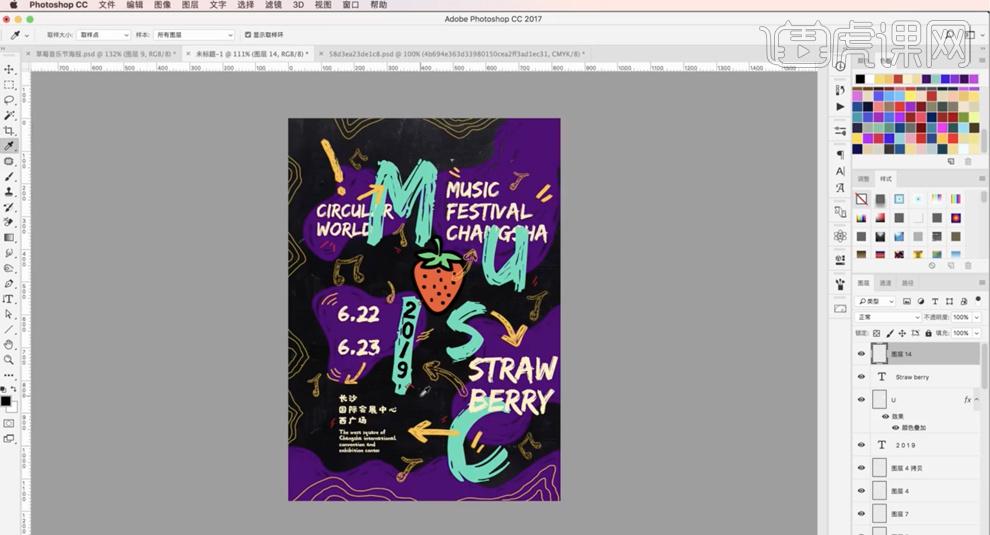This screenshot has height=535, width=990.
Task: Open the Actions panel play icon
Action: click(840, 107)
